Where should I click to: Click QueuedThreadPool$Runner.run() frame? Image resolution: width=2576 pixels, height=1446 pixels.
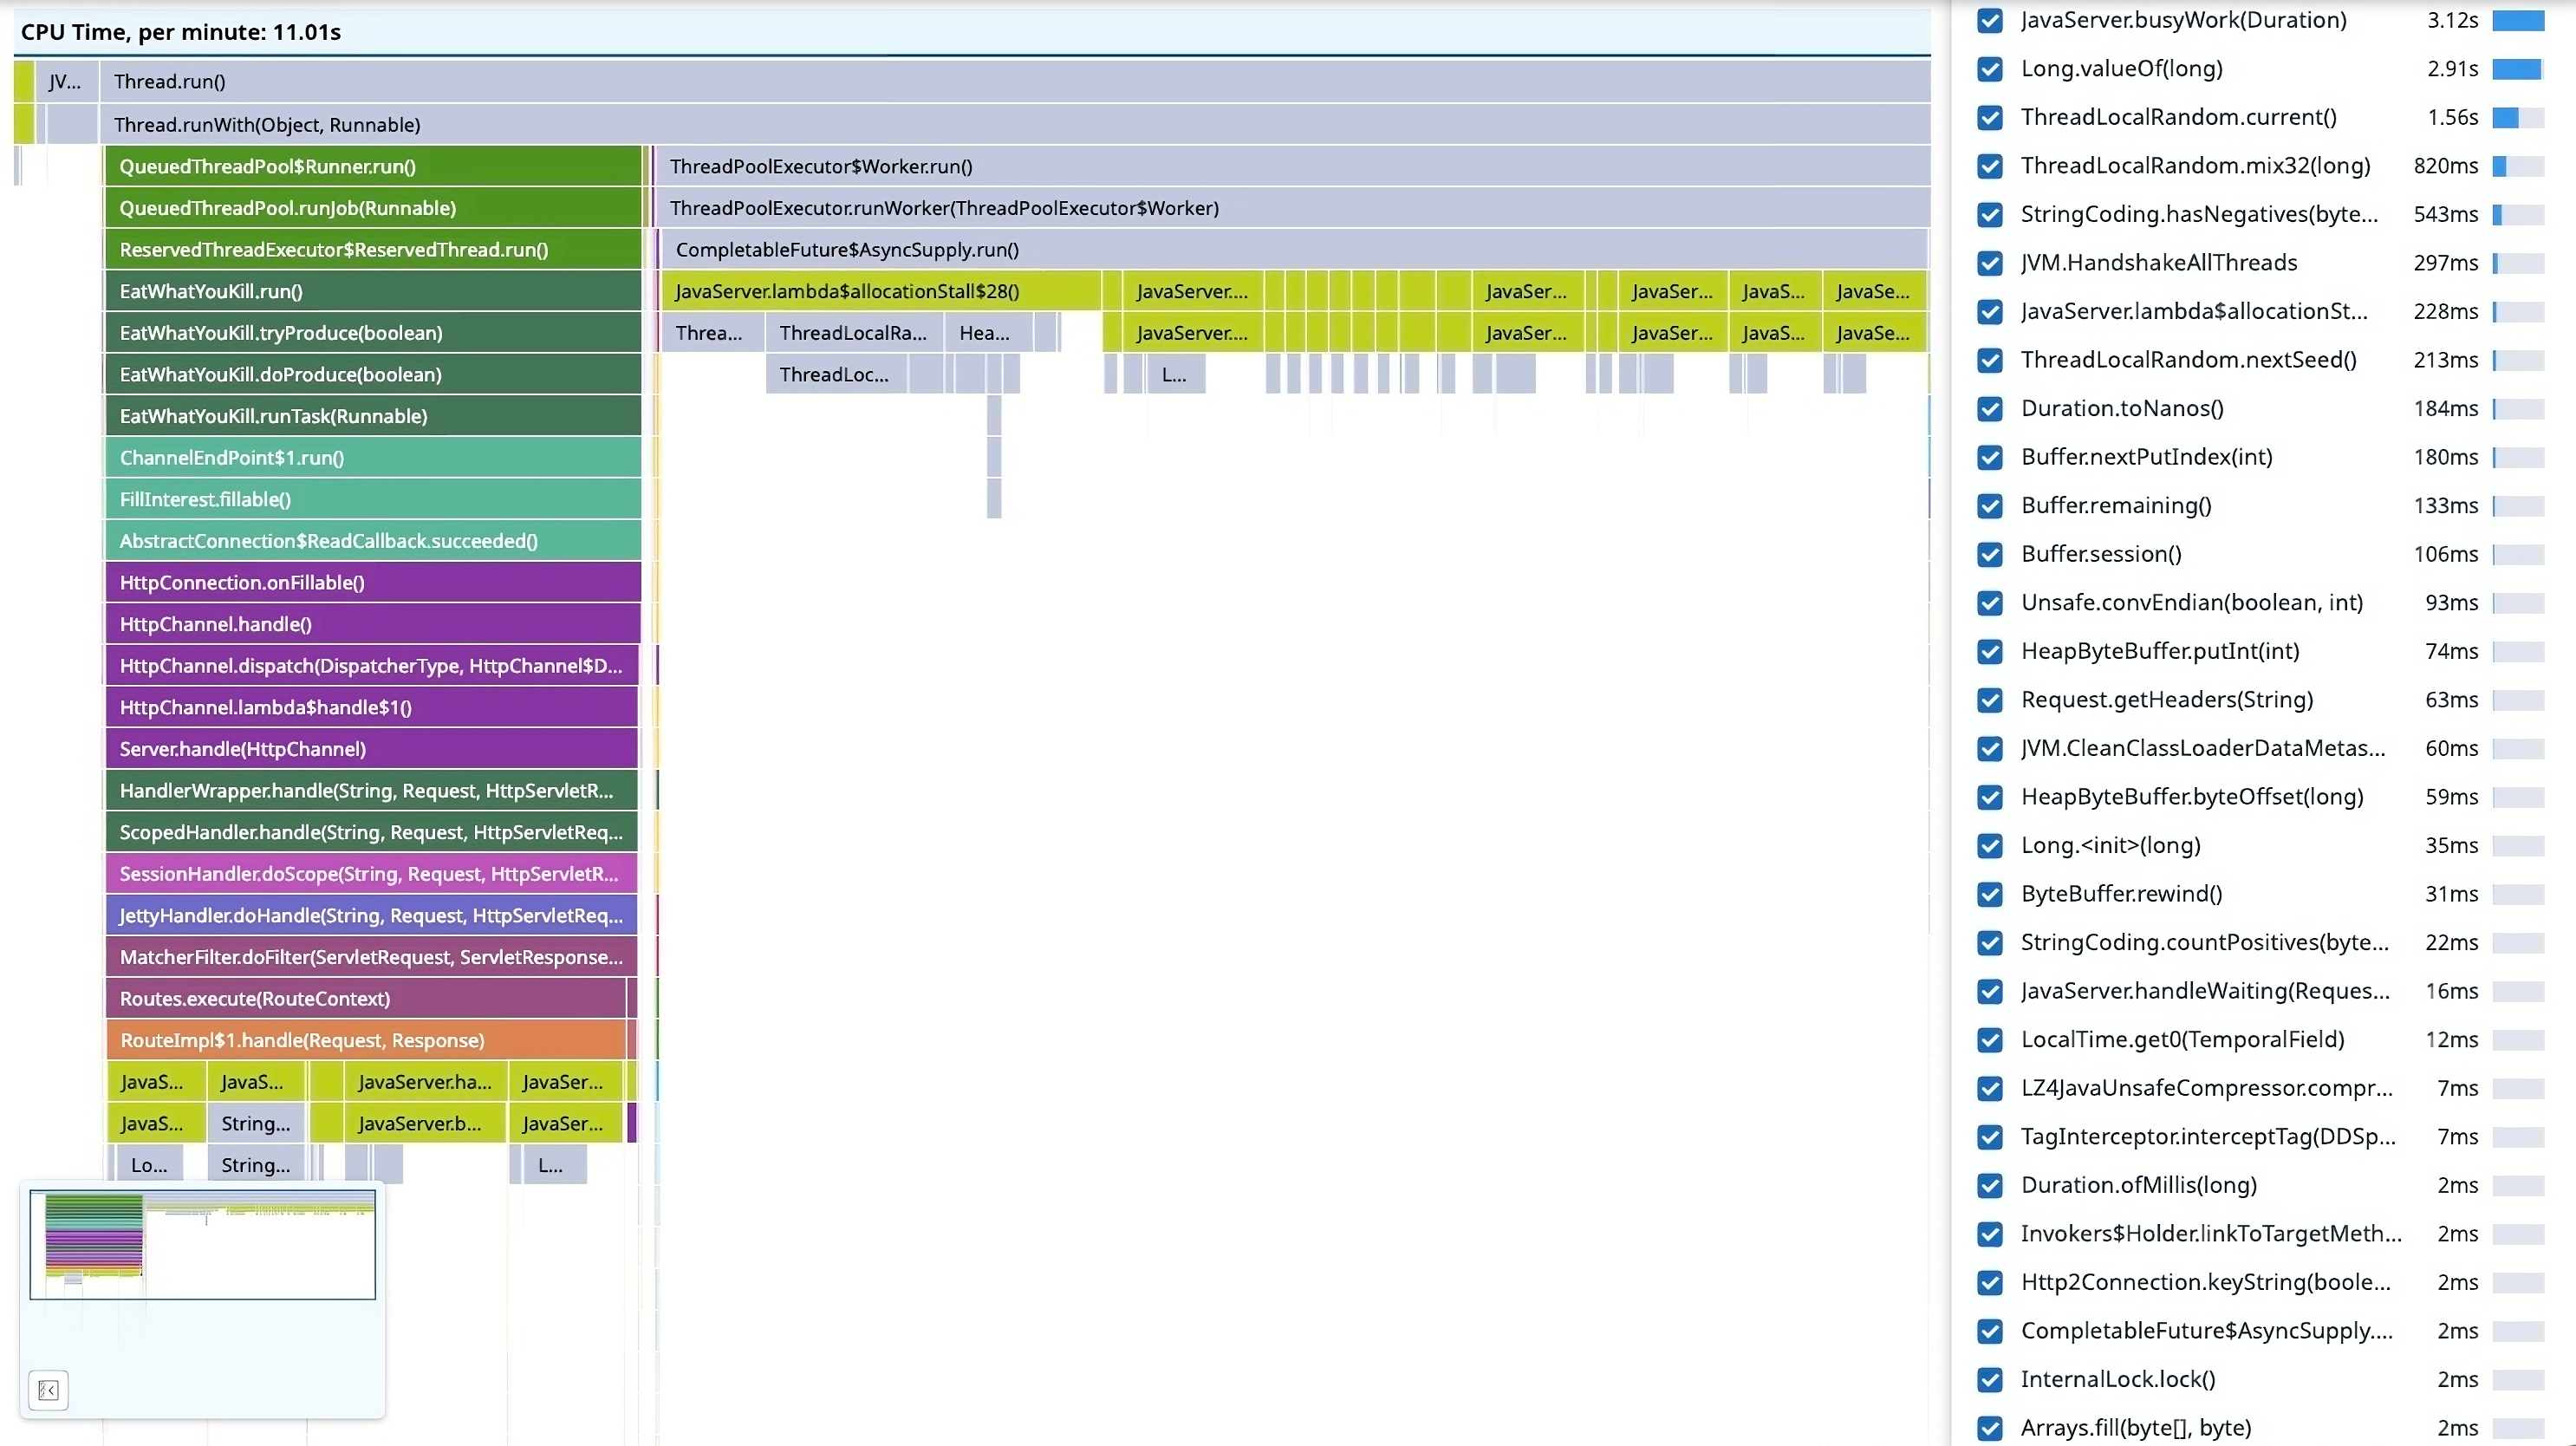tap(372, 166)
